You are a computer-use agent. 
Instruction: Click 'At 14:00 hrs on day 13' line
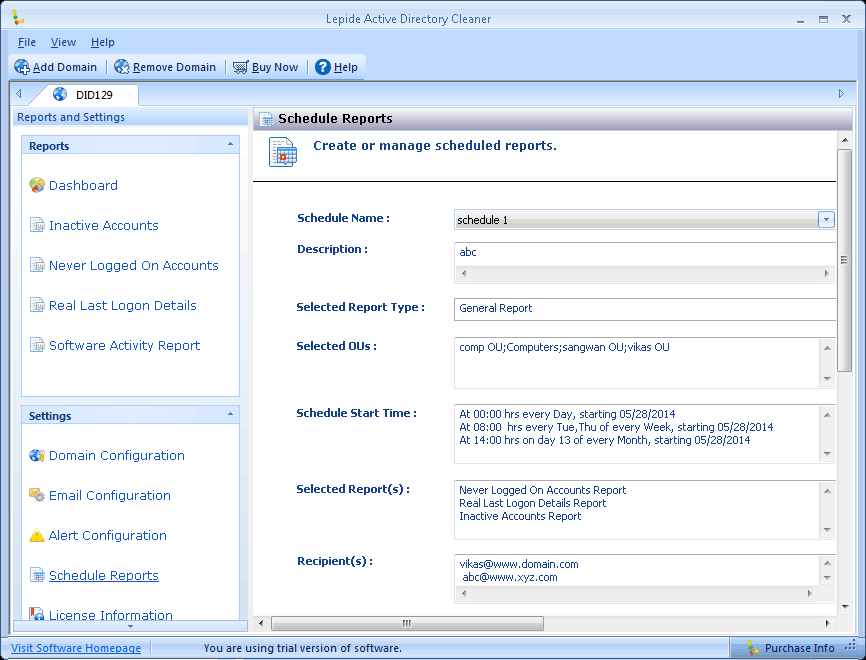605,440
